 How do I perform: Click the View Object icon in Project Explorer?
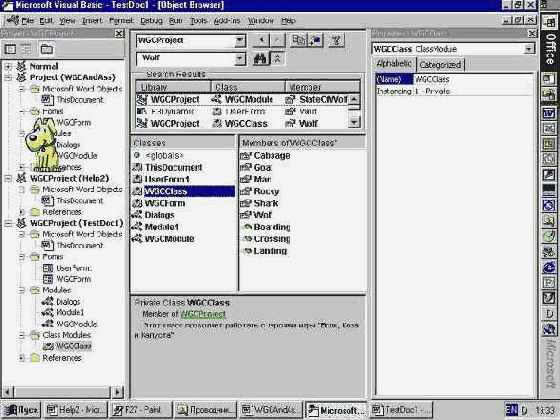[26, 49]
